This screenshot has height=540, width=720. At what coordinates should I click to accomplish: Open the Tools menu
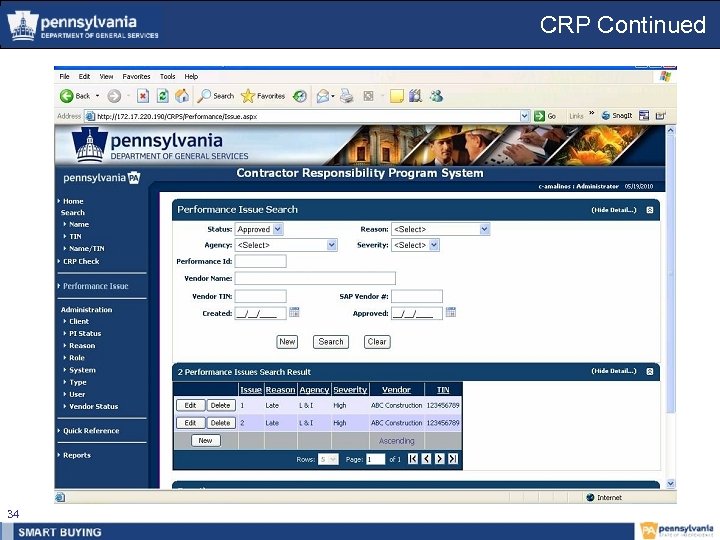[168, 77]
